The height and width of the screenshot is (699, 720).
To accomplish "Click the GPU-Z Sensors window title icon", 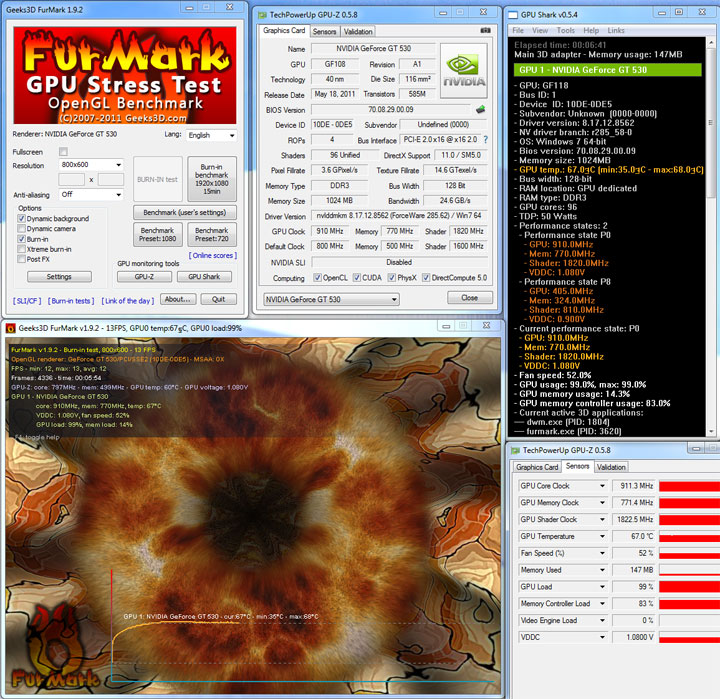I will click(515, 451).
